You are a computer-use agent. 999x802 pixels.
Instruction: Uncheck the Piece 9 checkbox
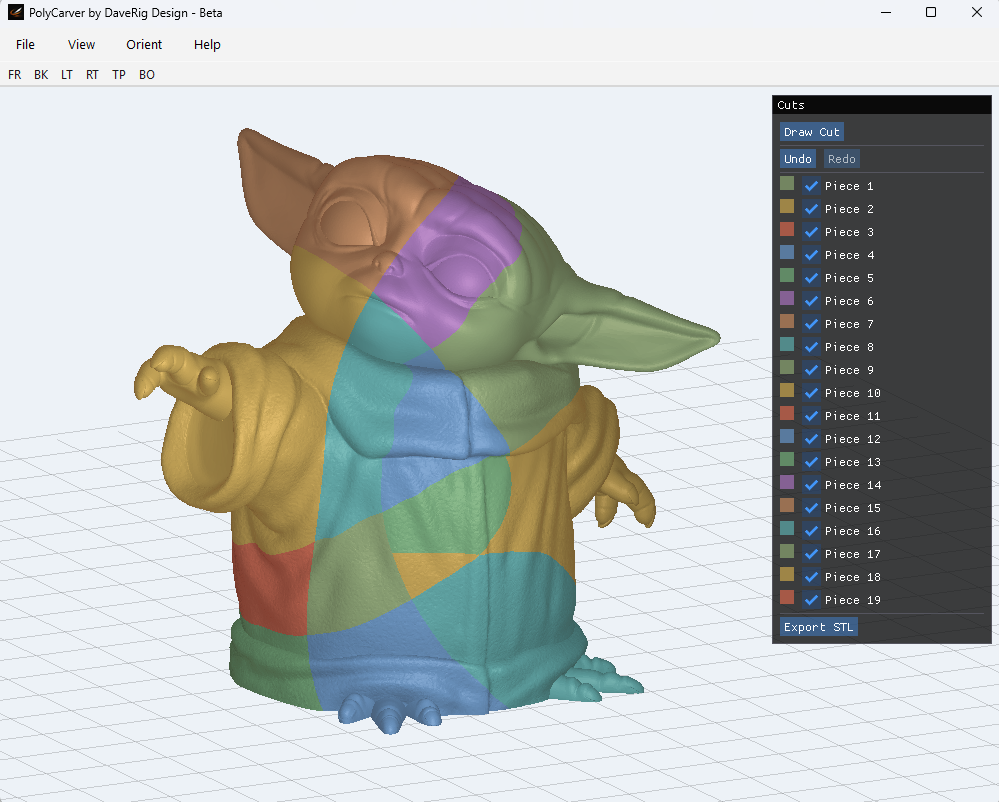(x=811, y=369)
